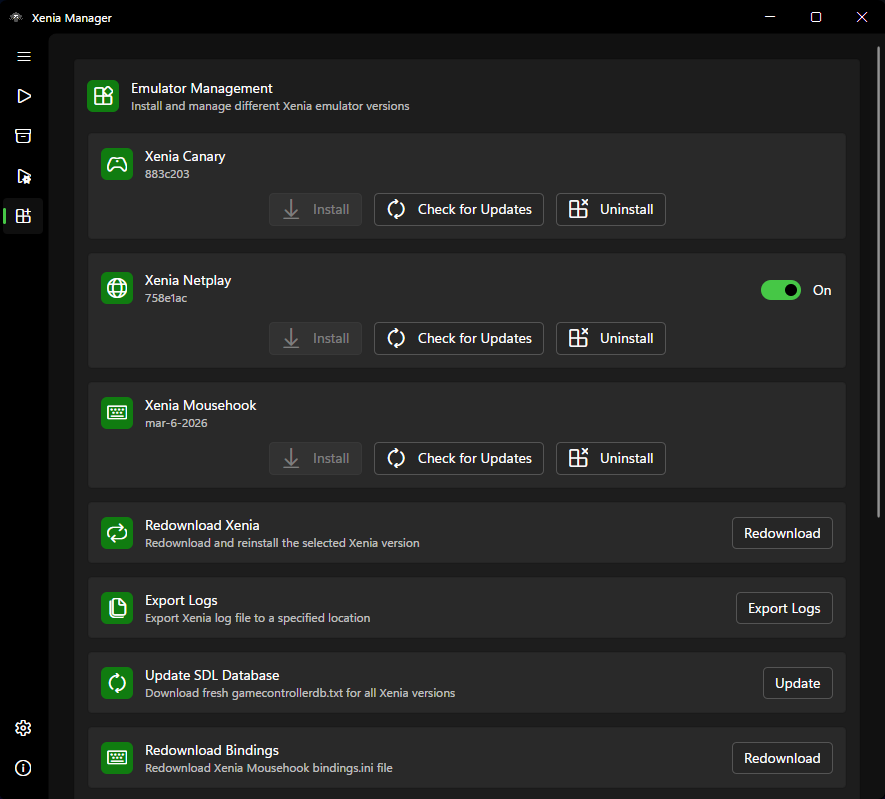Check for Updates for Xenia Mousehook
Screen dimensions: 885x799
click(x=458, y=458)
